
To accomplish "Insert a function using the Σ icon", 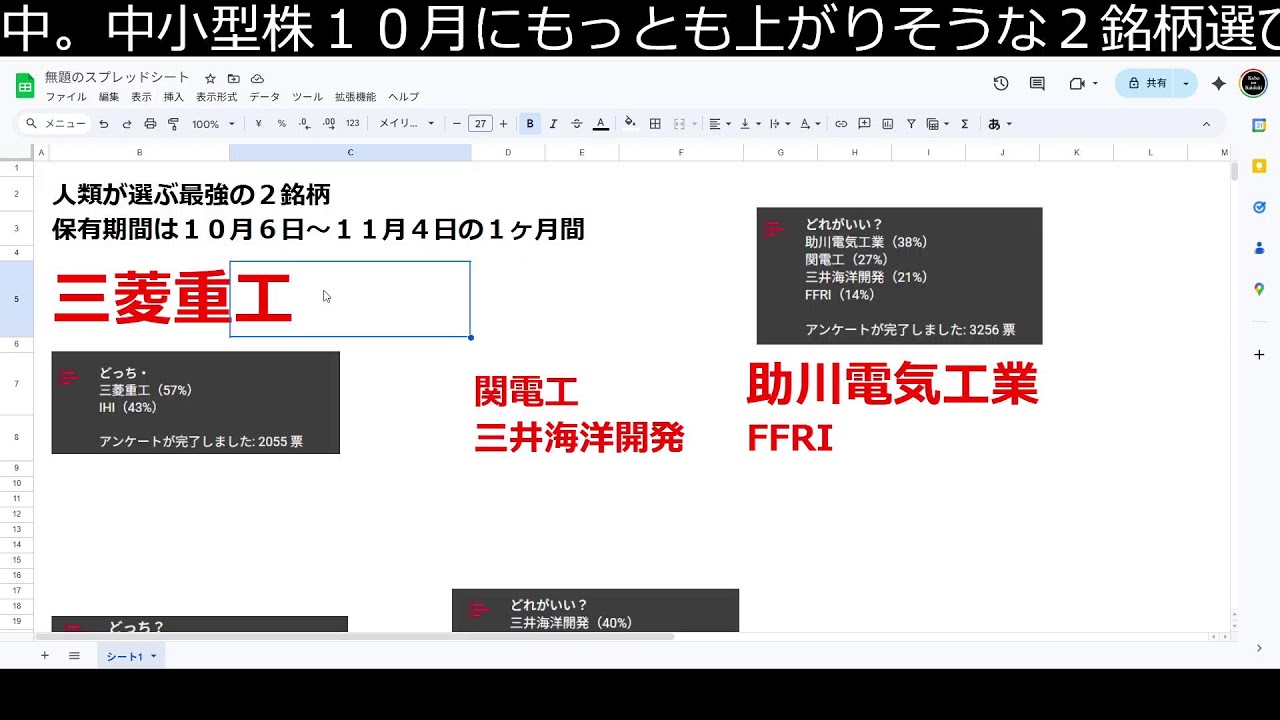I will tap(964, 123).
